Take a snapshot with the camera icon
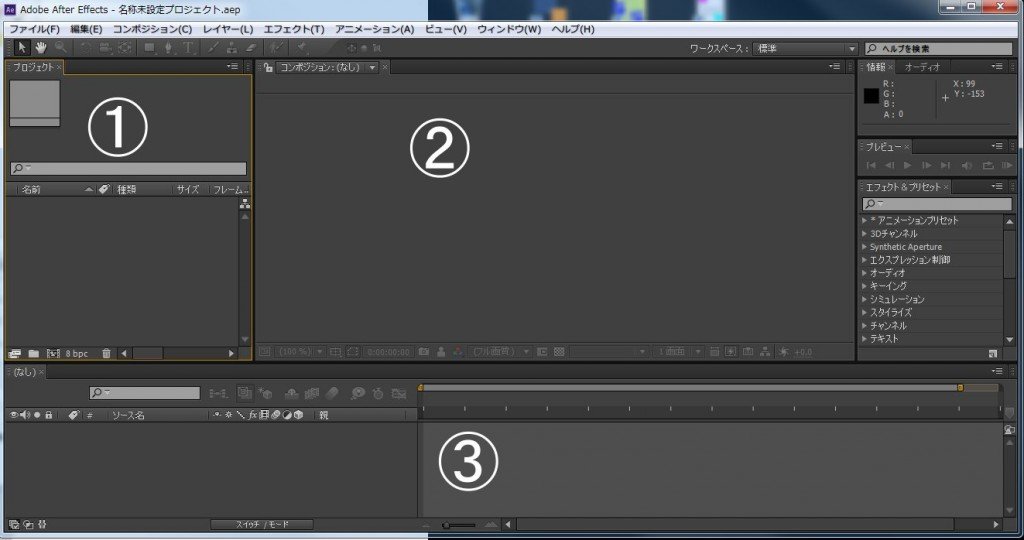The image size is (1024, 540). [x=424, y=351]
